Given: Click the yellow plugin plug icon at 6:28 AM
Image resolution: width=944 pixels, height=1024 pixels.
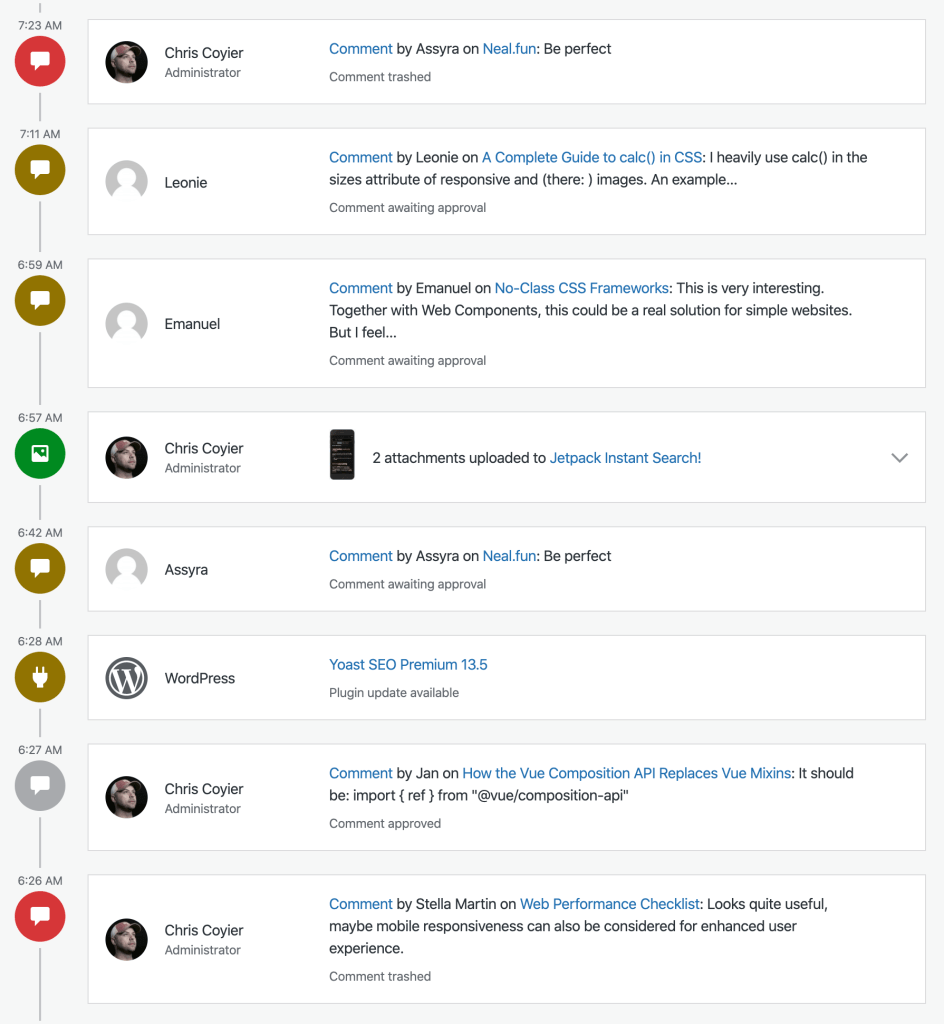Looking at the screenshot, I should (40, 678).
